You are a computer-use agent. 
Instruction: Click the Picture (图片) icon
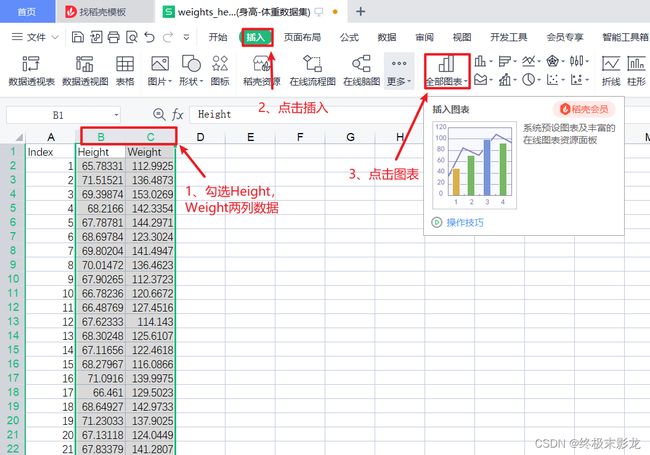[160, 64]
